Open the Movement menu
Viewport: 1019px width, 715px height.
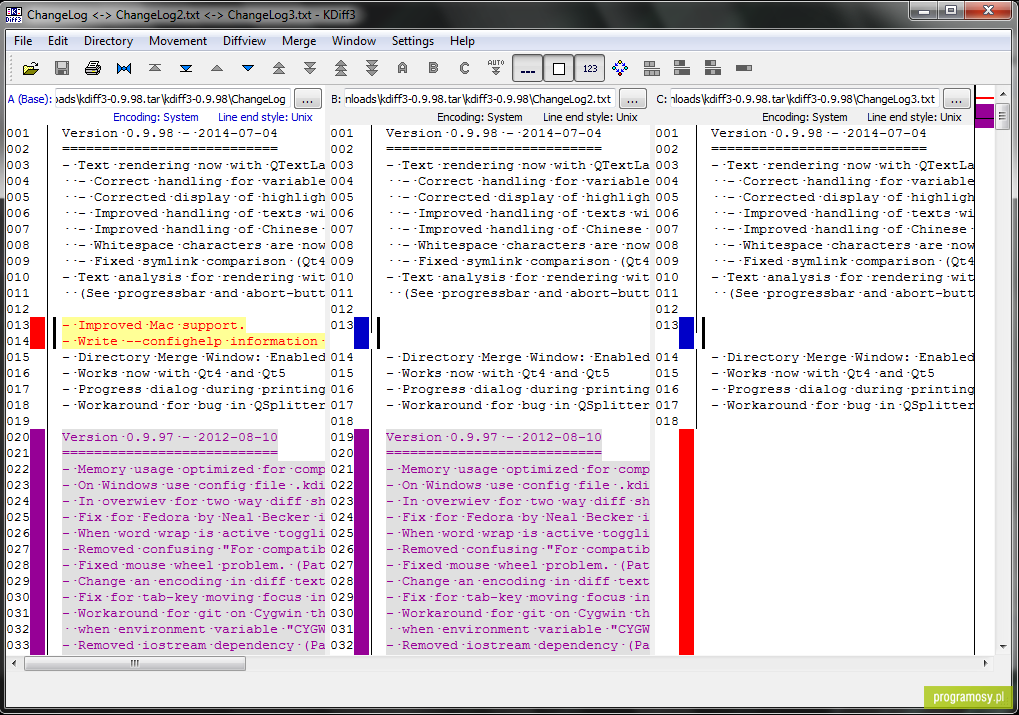(178, 41)
